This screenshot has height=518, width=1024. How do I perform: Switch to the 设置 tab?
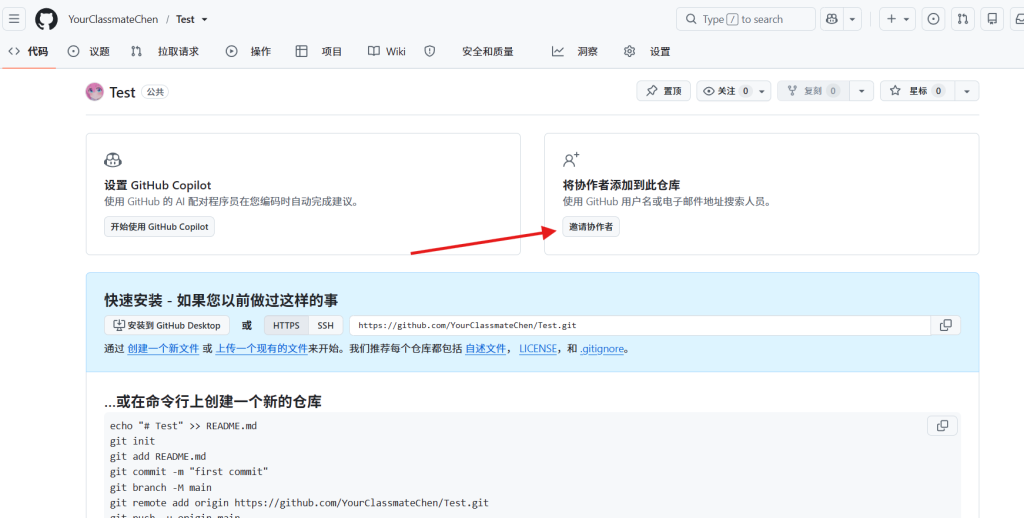coord(647,51)
